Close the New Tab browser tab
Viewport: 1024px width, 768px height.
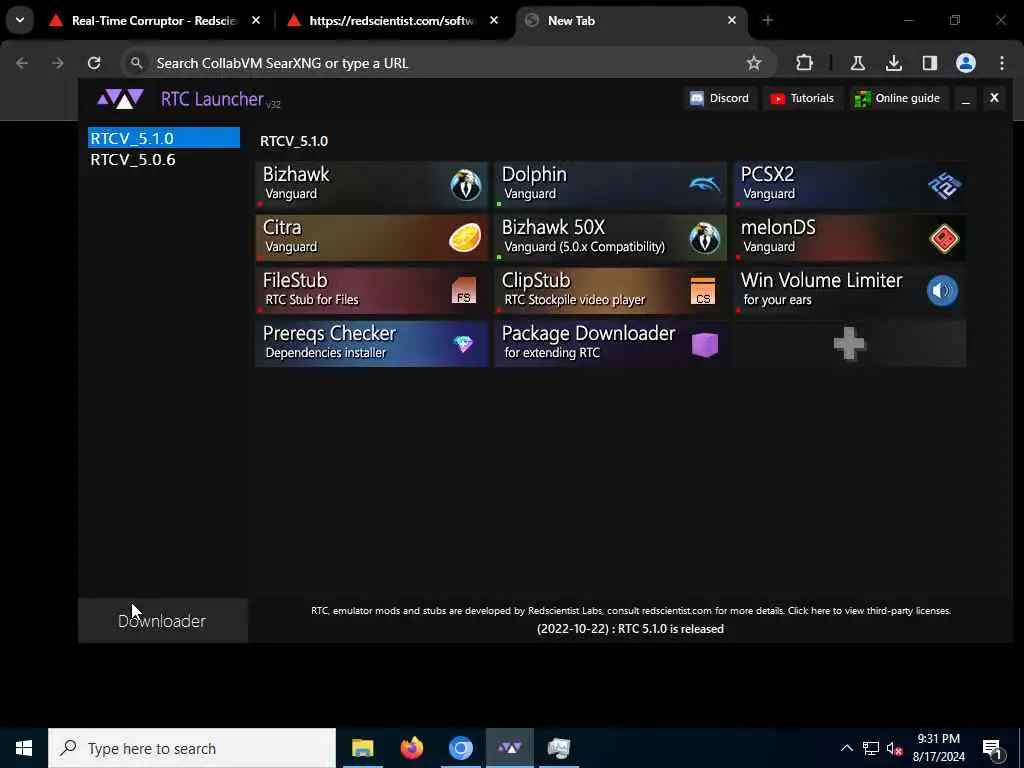(731, 21)
